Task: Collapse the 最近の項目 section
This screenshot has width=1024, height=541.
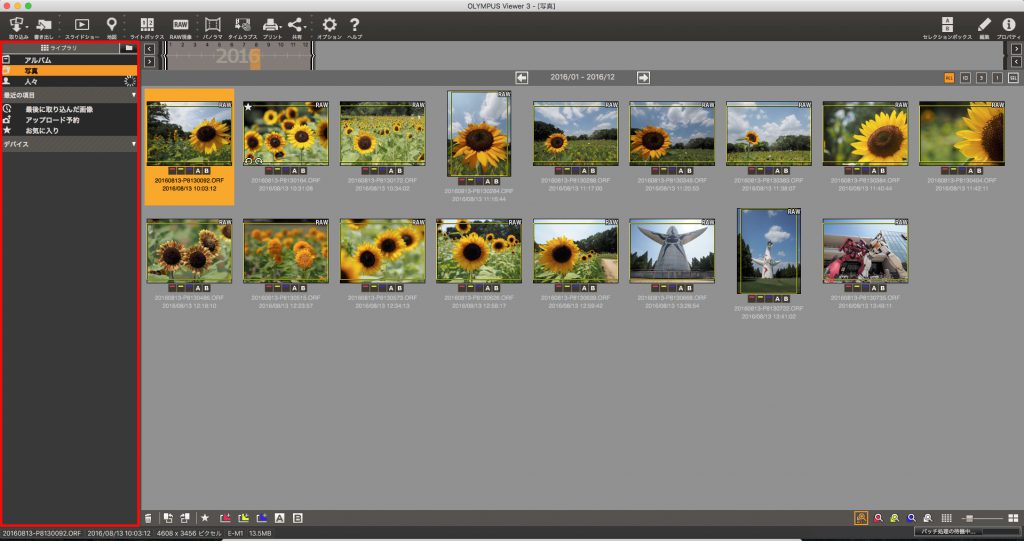Action: click(x=134, y=95)
